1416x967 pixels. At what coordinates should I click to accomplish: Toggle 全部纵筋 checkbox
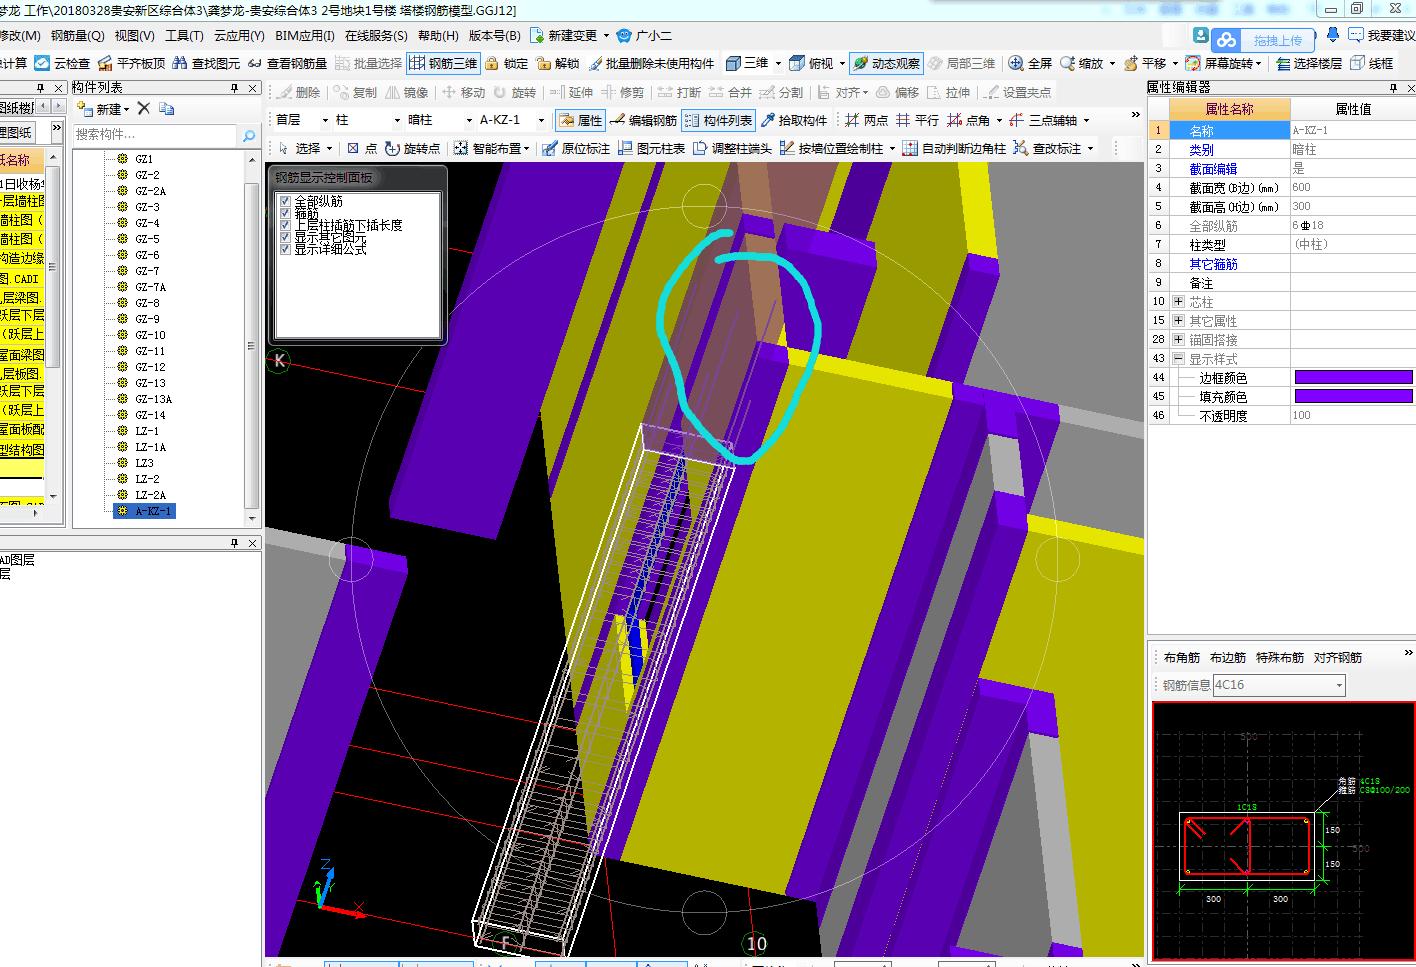pyautogui.click(x=285, y=201)
